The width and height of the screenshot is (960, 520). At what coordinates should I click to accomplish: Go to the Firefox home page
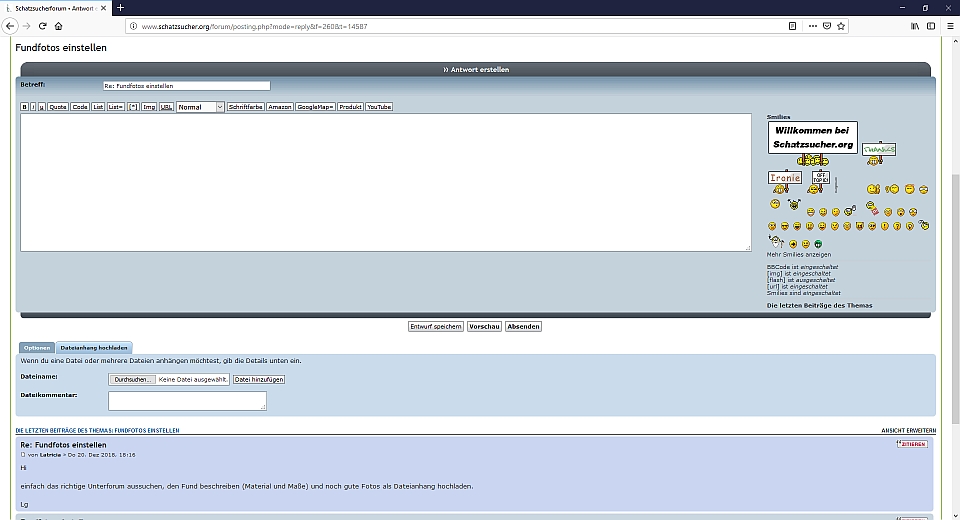pyautogui.click(x=59, y=26)
